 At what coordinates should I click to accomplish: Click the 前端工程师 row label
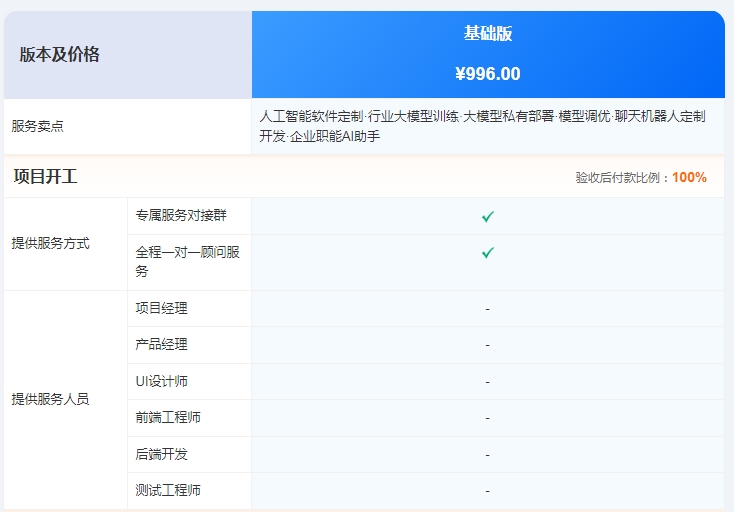(x=168, y=417)
